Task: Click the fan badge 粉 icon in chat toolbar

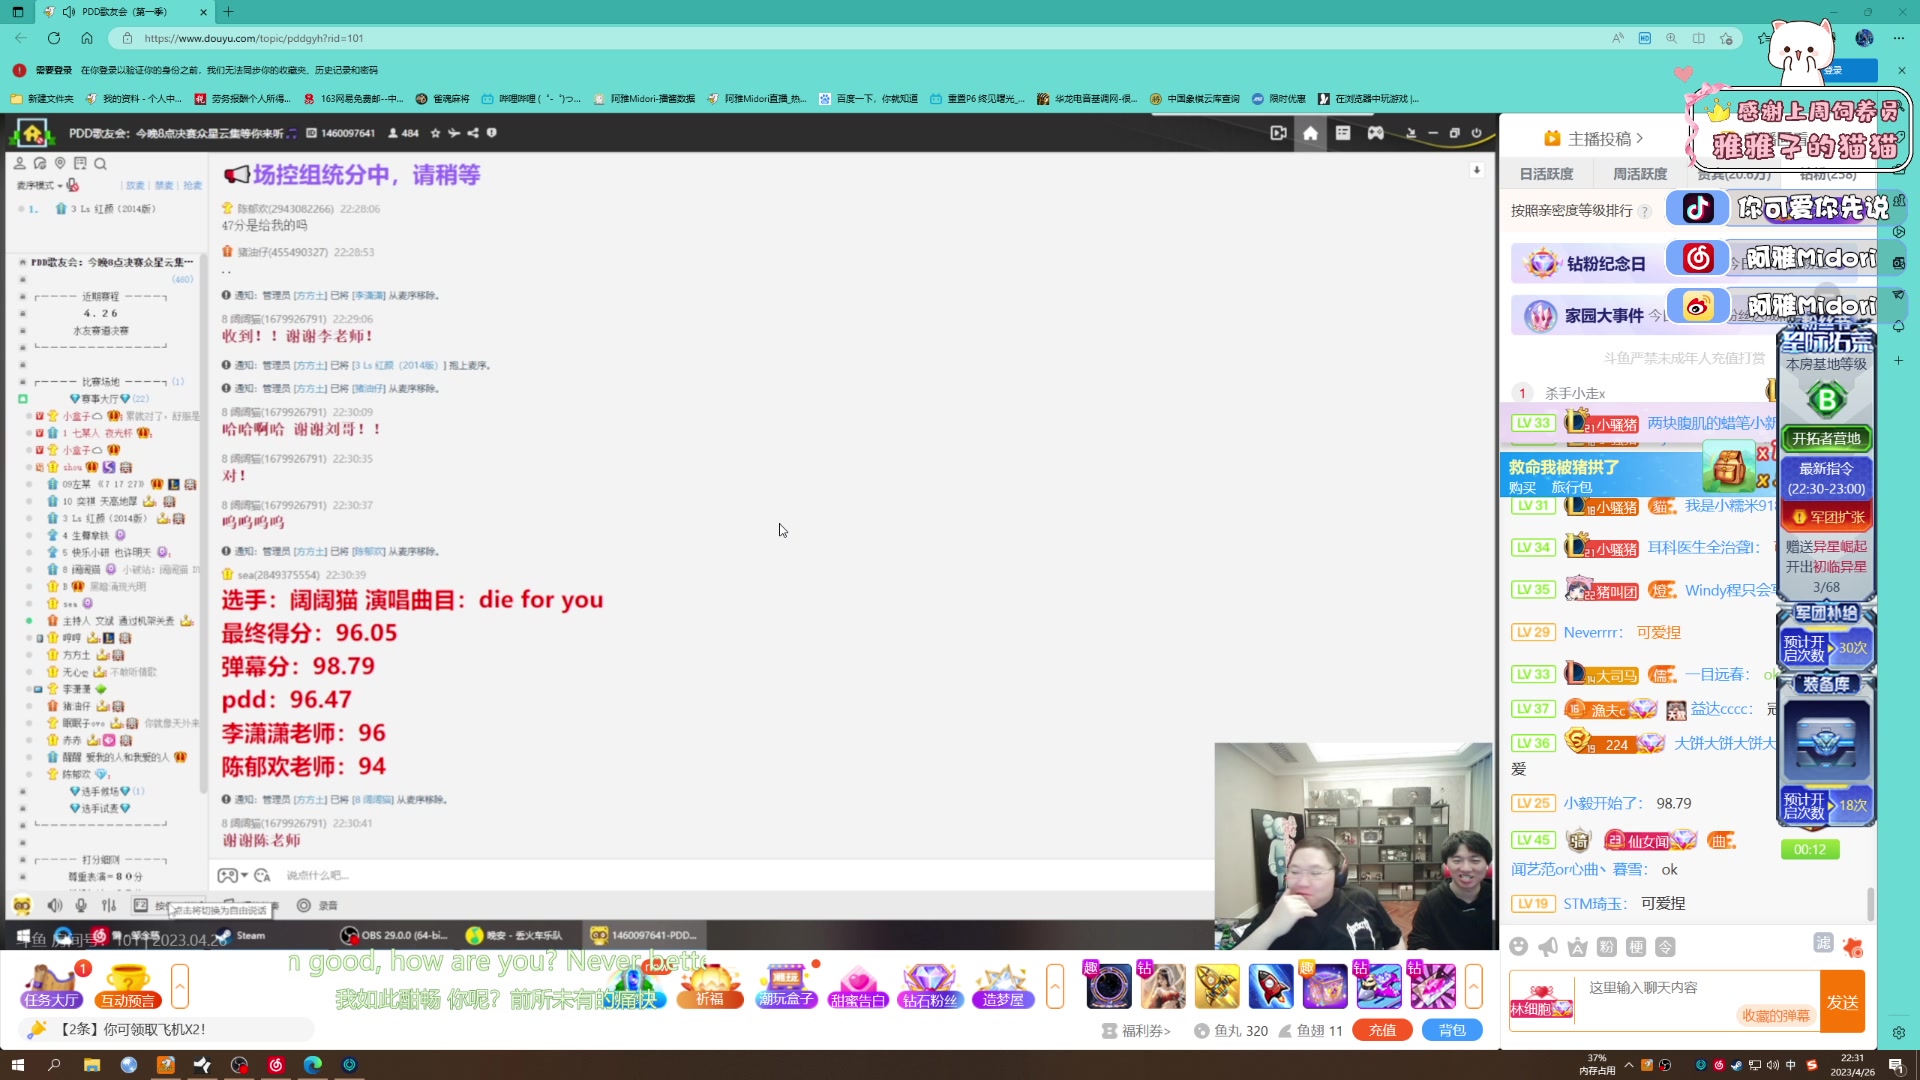Action: (x=1606, y=947)
